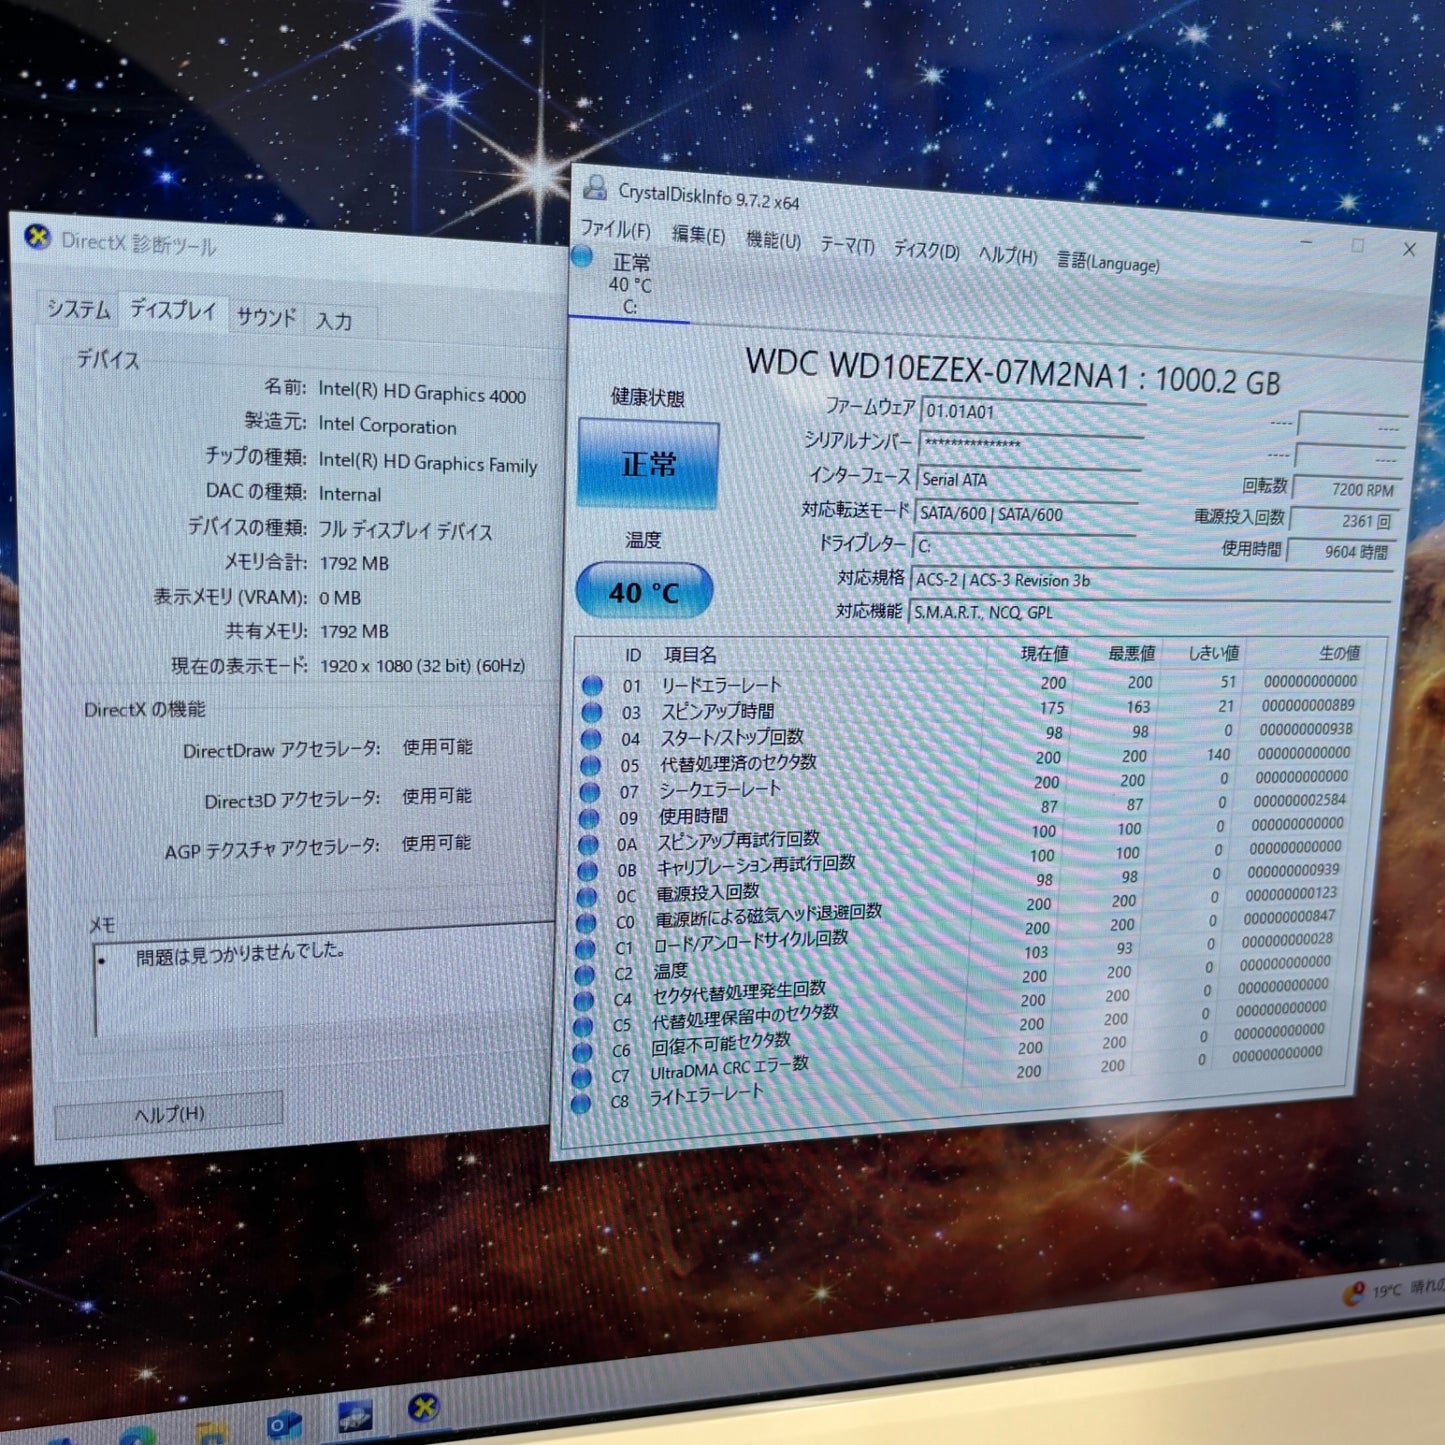
Task: Click status circle for ID 09 power-on hours
Action: click(588, 818)
